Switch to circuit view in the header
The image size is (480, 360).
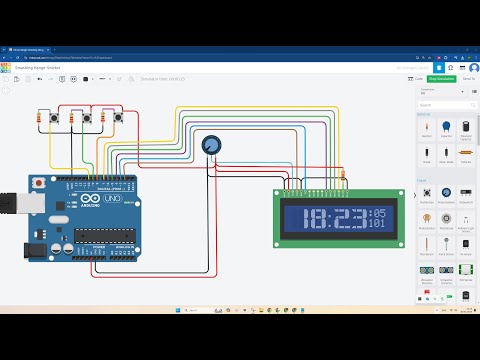click(439, 68)
